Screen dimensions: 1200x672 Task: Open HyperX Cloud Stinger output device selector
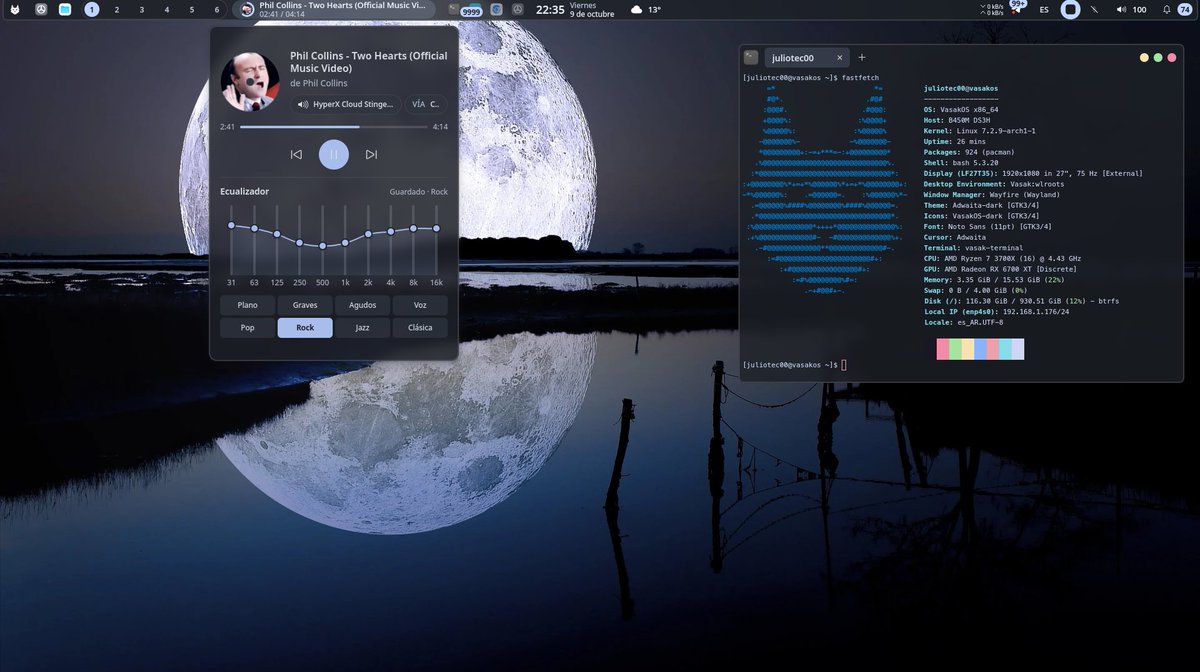click(347, 104)
